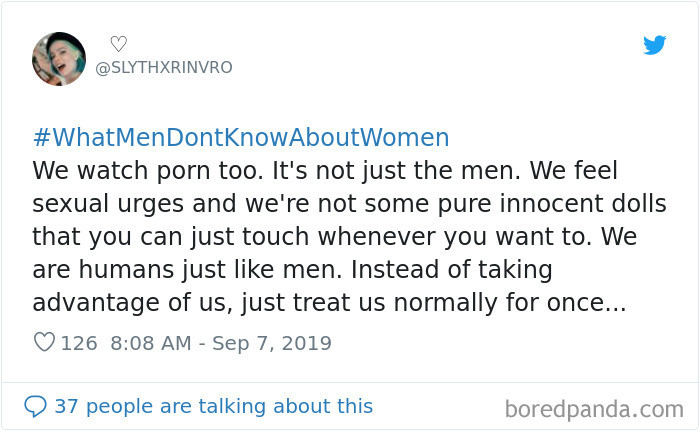
Task: Click the blue reply speech bubble icon
Action: (x=35, y=406)
